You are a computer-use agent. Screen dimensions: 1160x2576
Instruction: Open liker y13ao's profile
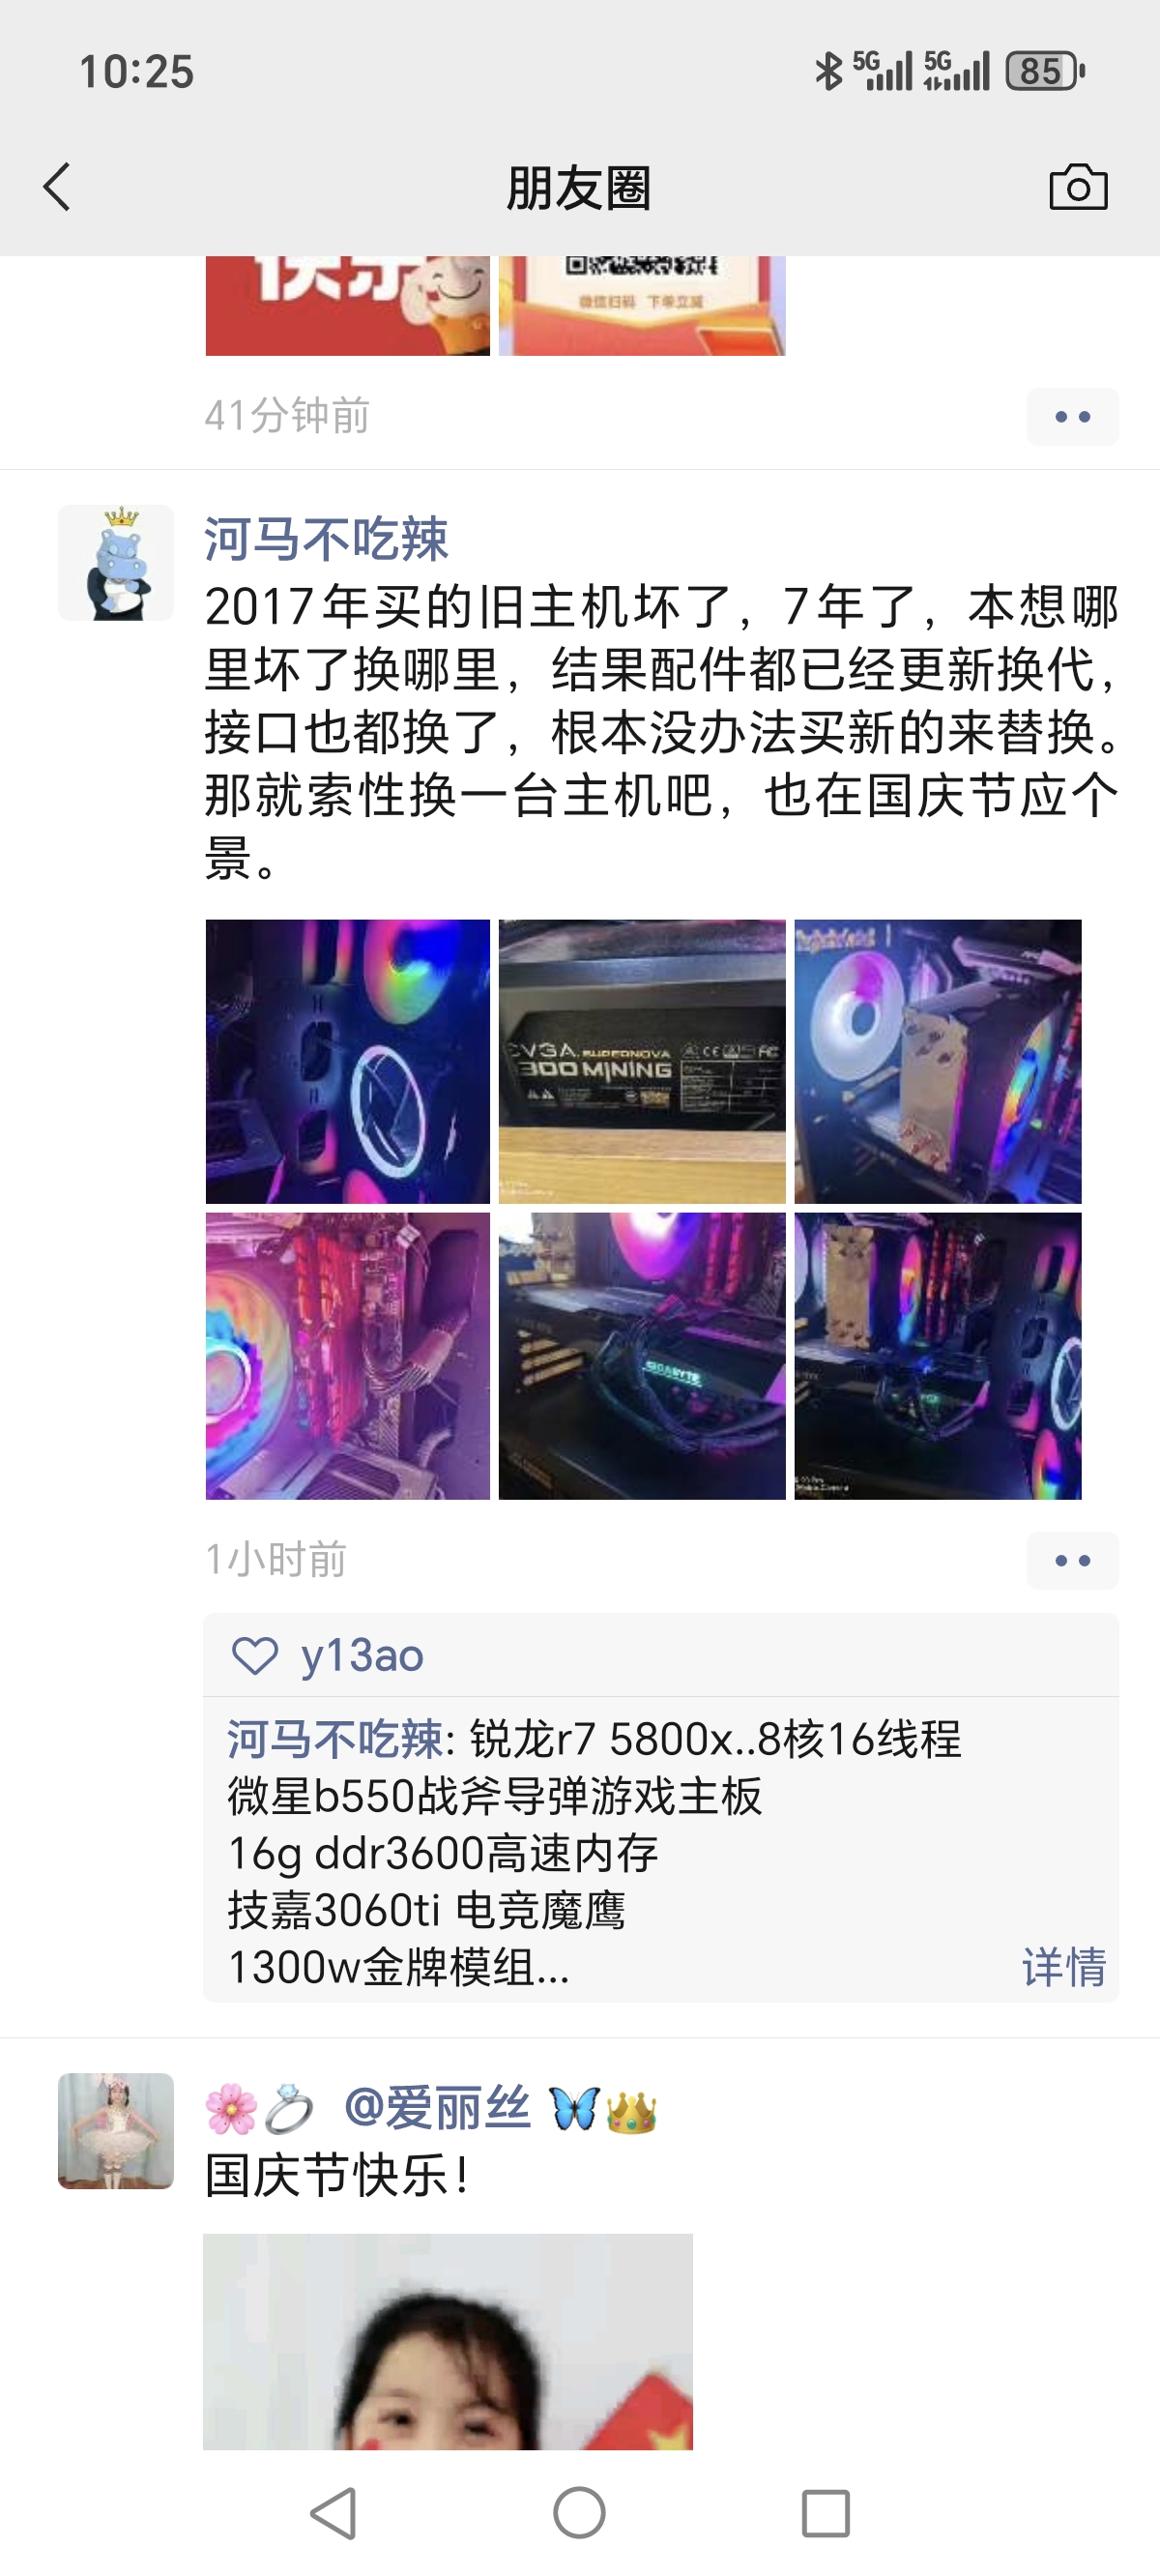pyautogui.click(x=362, y=1656)
